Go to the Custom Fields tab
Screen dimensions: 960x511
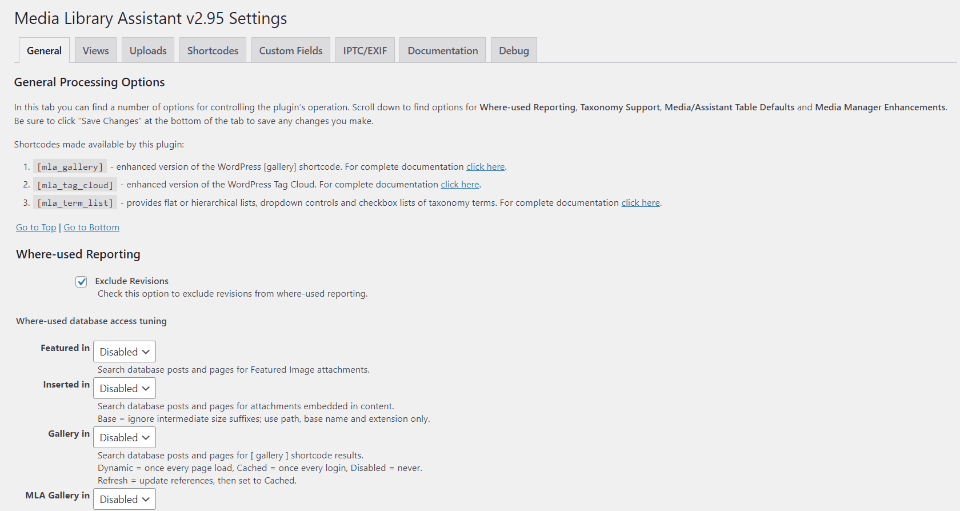(x=291, y=51)
